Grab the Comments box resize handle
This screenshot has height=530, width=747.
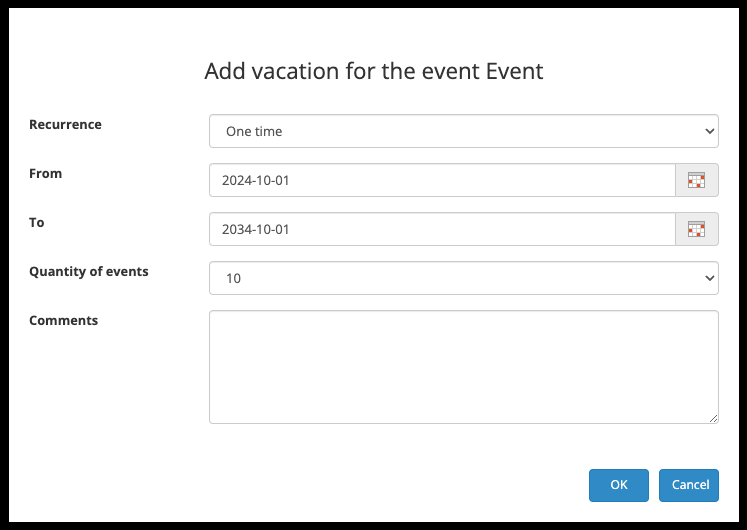coord(714,419)
